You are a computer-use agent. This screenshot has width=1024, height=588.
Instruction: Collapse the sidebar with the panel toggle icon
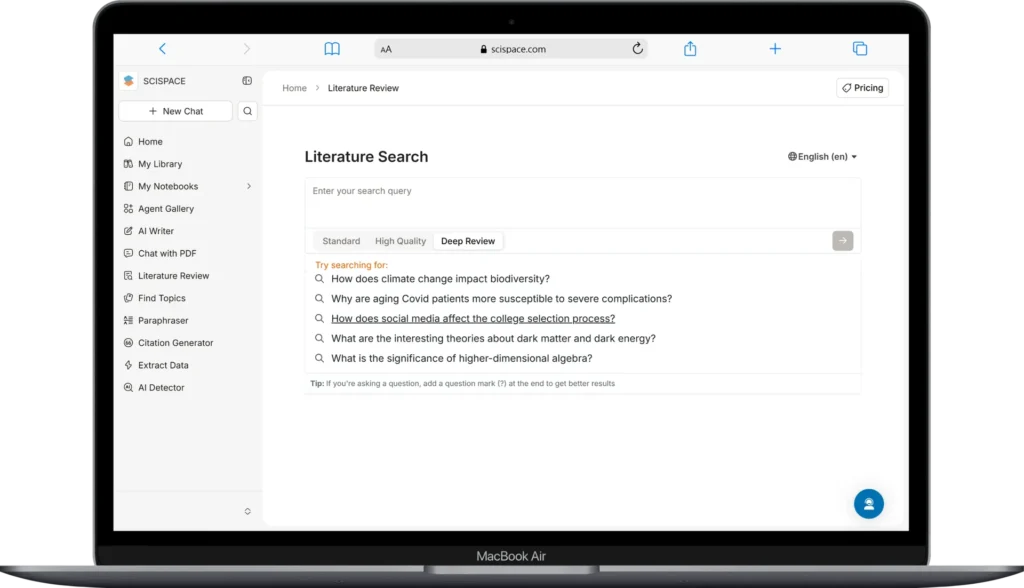point(247,80)
